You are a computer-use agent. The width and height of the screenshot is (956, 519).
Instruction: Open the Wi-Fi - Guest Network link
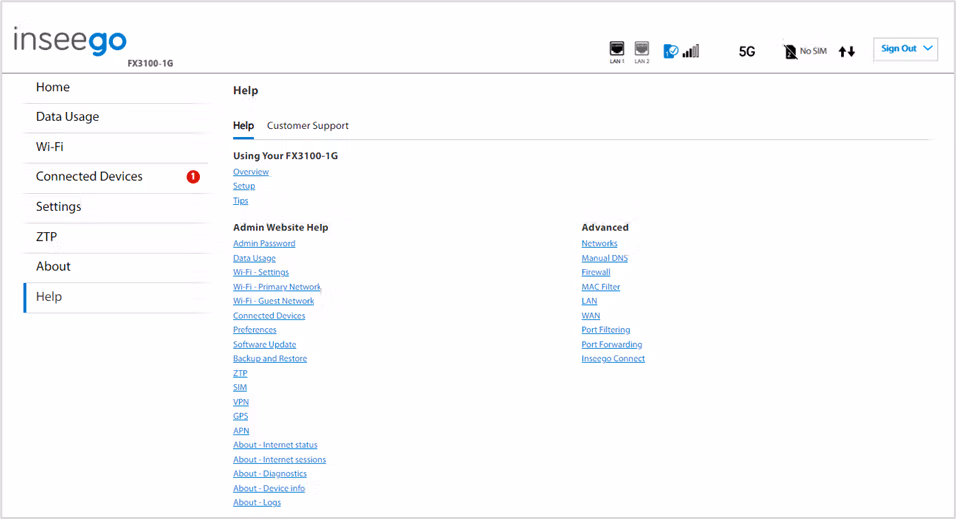click(273, 301)
